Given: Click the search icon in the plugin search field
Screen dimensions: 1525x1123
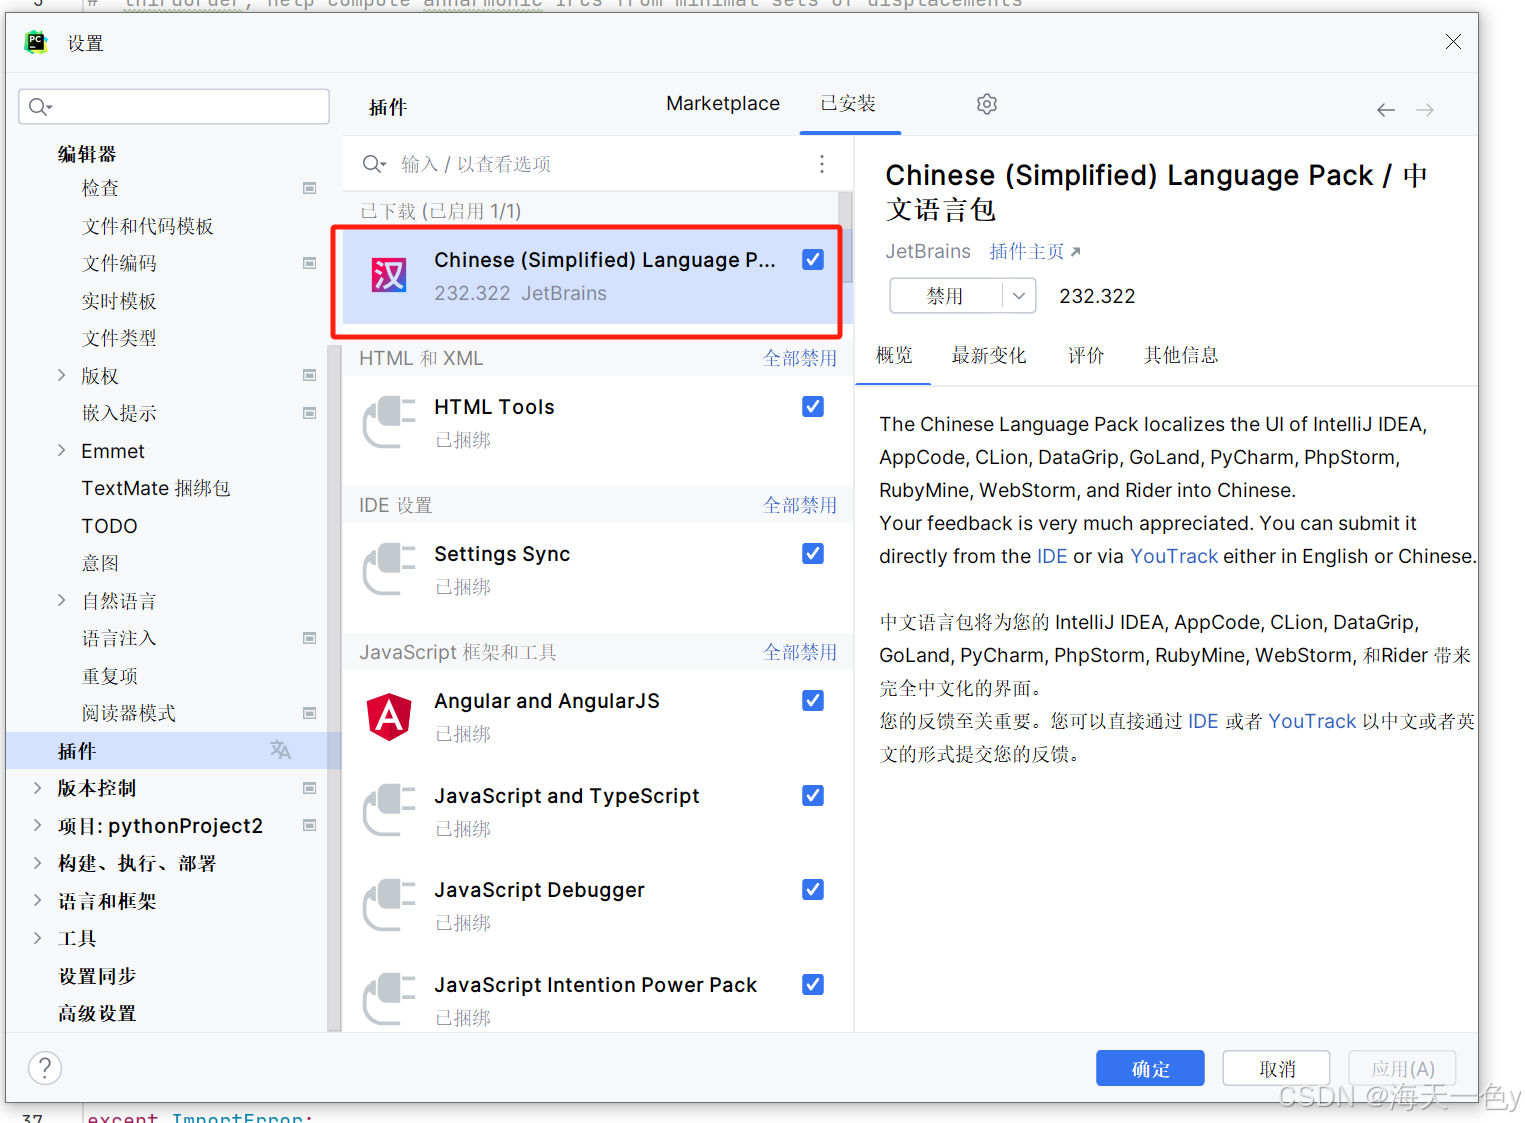Looking at the screenshot, I should (x=374, y=164).
